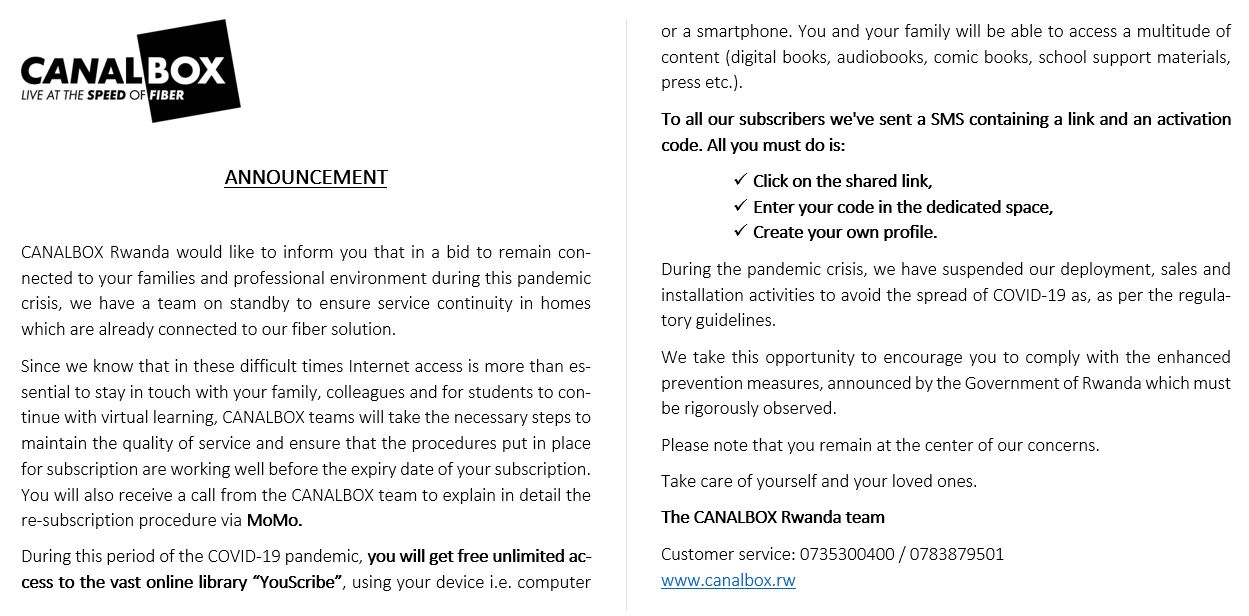
Task: Open the www.canalbox.rw link
Action: point(728,580)
